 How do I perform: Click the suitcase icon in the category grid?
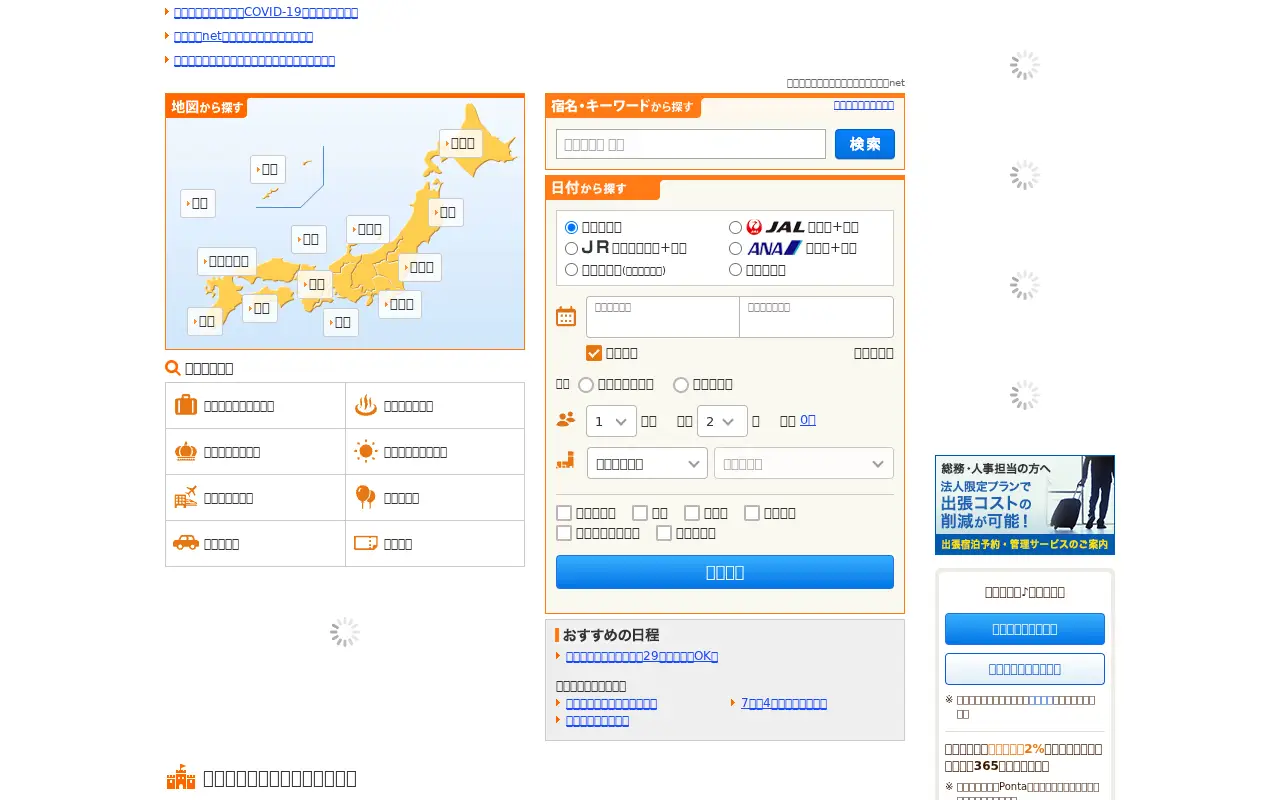186,405
